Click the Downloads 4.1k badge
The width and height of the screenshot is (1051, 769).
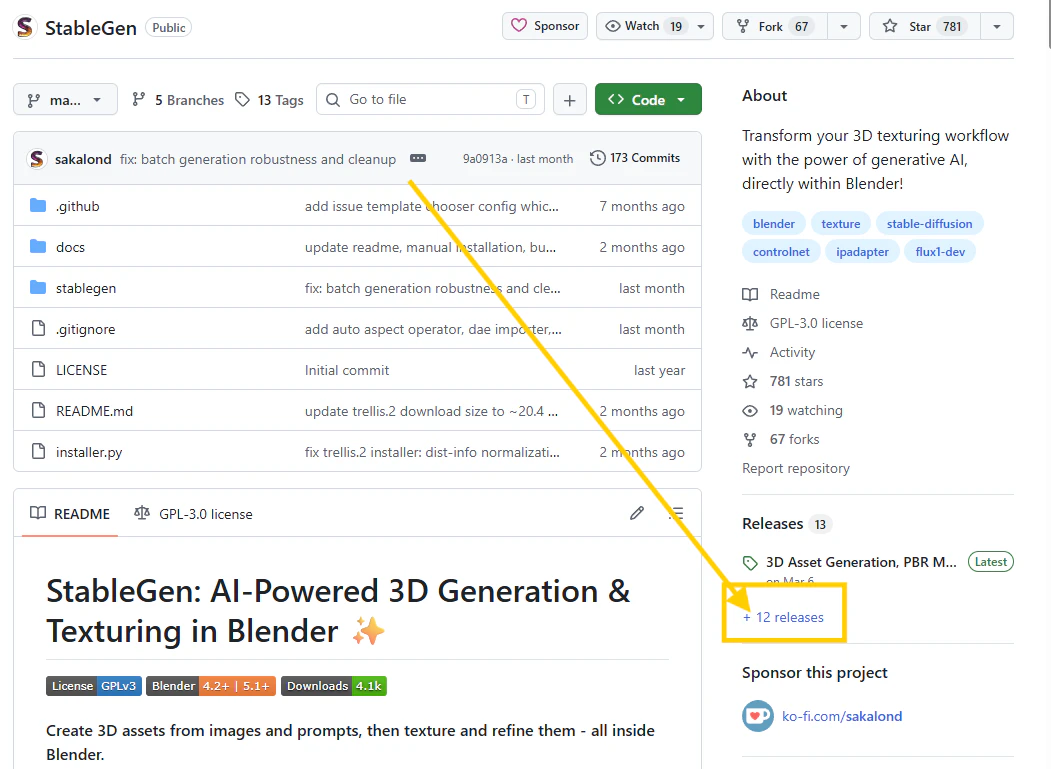(x=334, y=686)
